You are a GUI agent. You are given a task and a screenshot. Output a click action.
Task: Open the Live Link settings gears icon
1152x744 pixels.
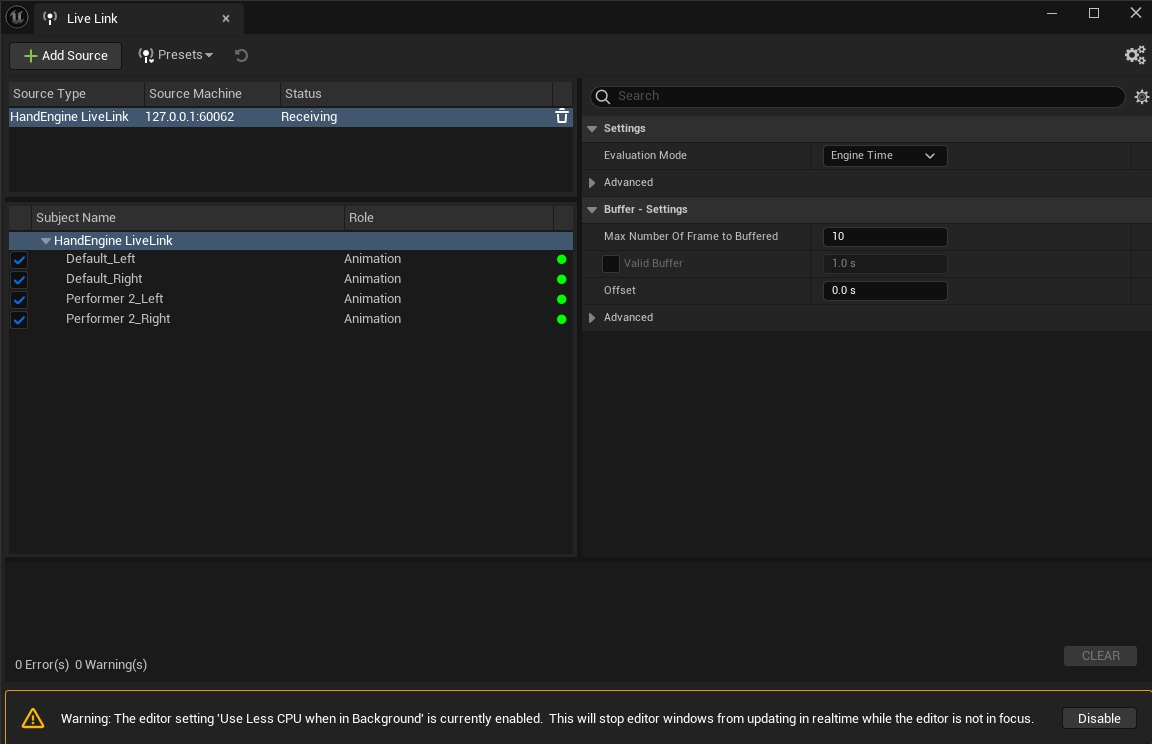pos(1135,55)
